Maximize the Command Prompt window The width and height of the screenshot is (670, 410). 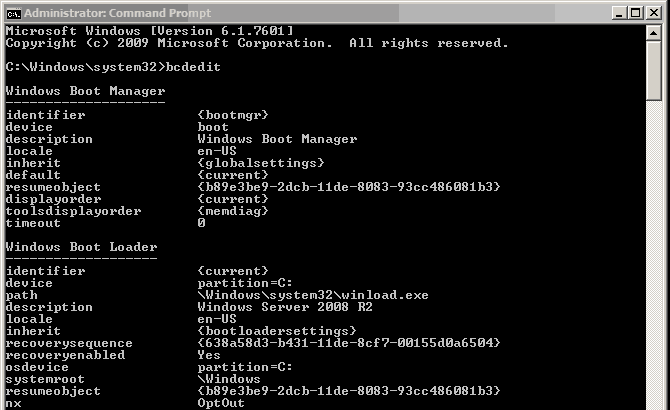636,13
